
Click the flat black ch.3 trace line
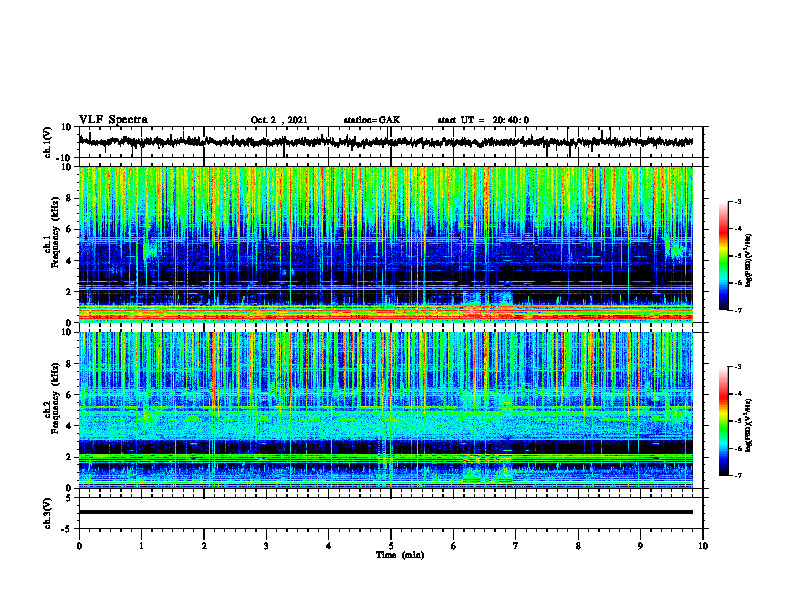[x=385, y=512]
